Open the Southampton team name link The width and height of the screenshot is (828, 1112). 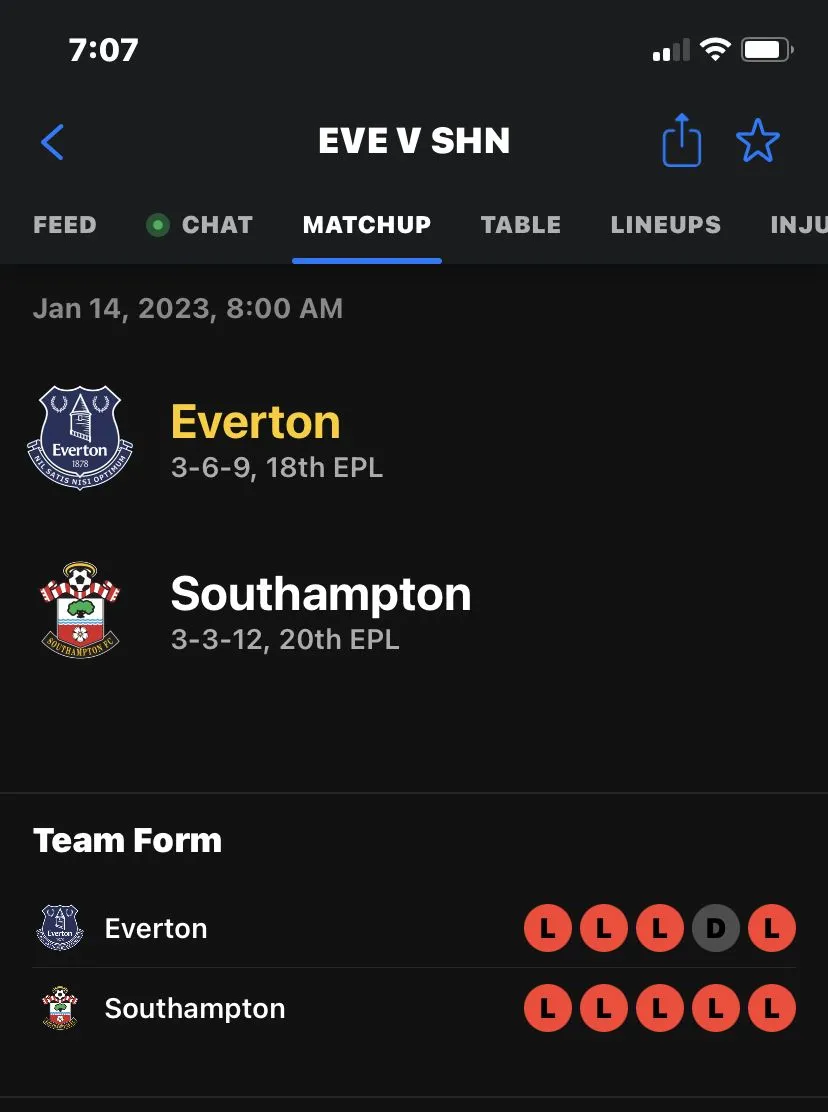click(321, 594)
